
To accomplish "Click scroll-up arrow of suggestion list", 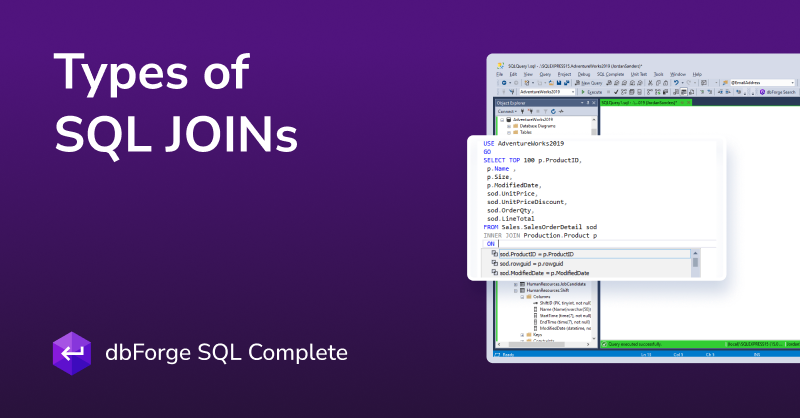I will click(x=695, y=254).
